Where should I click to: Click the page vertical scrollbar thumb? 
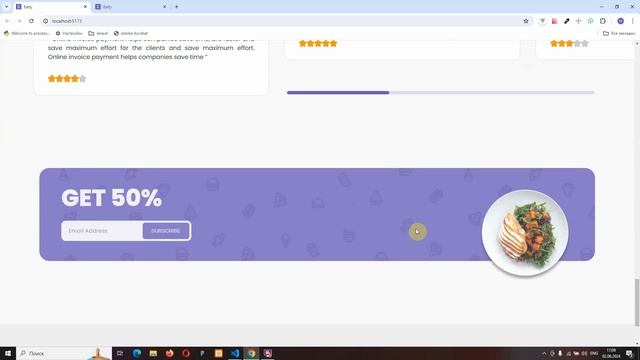click(x=637, y=302)
